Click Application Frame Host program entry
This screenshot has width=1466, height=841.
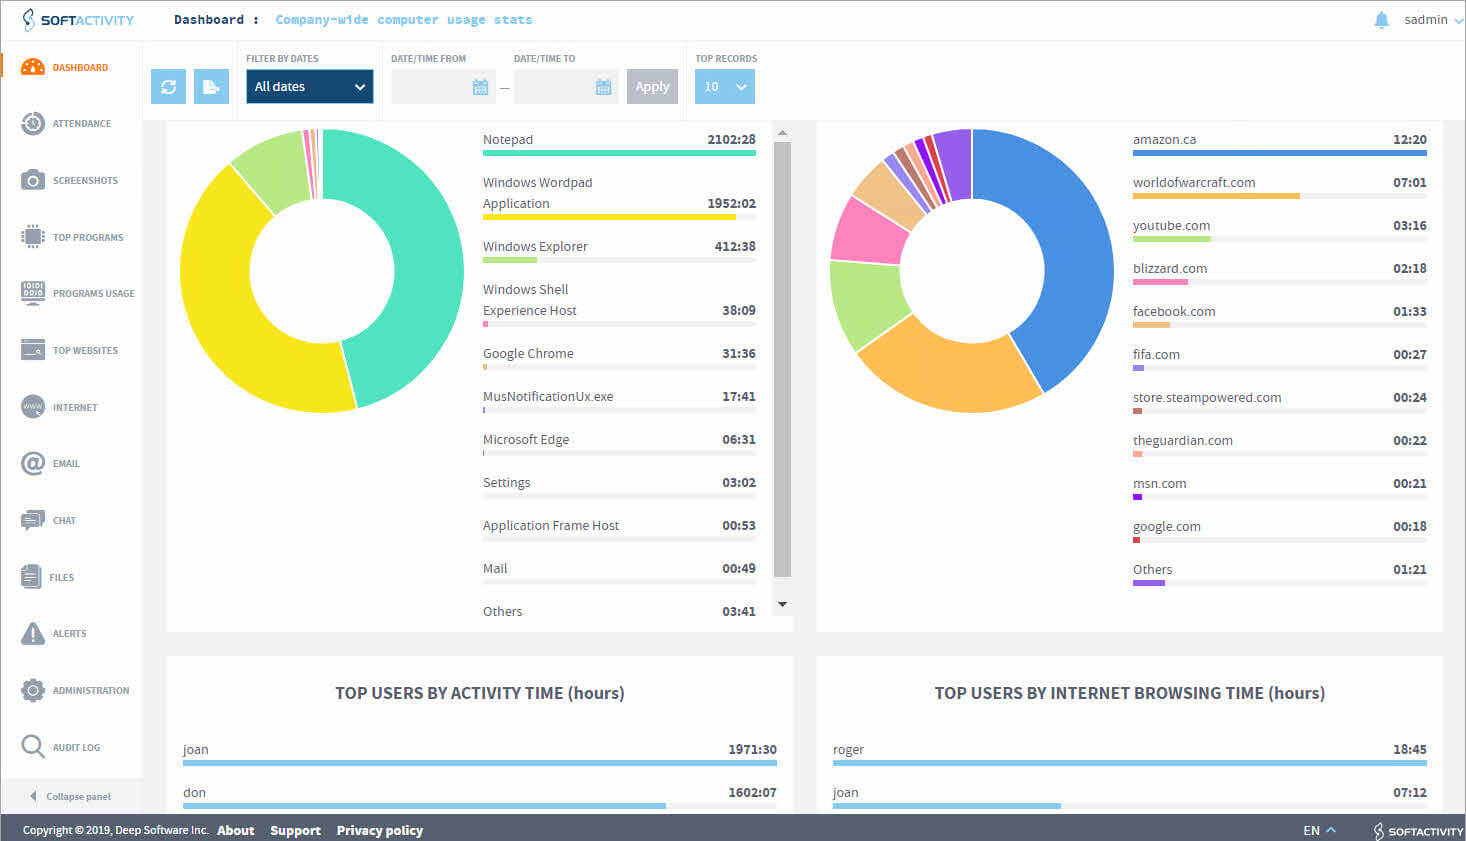click(619, 529)
